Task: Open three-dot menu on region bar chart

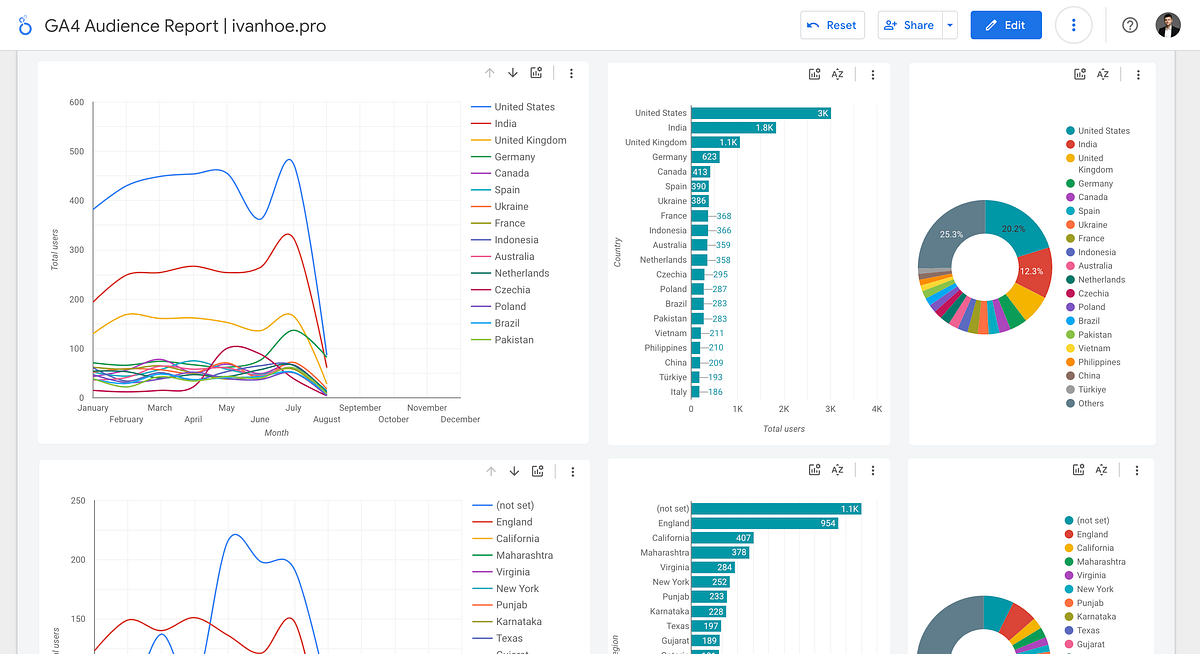Action: tap(872, 470)
